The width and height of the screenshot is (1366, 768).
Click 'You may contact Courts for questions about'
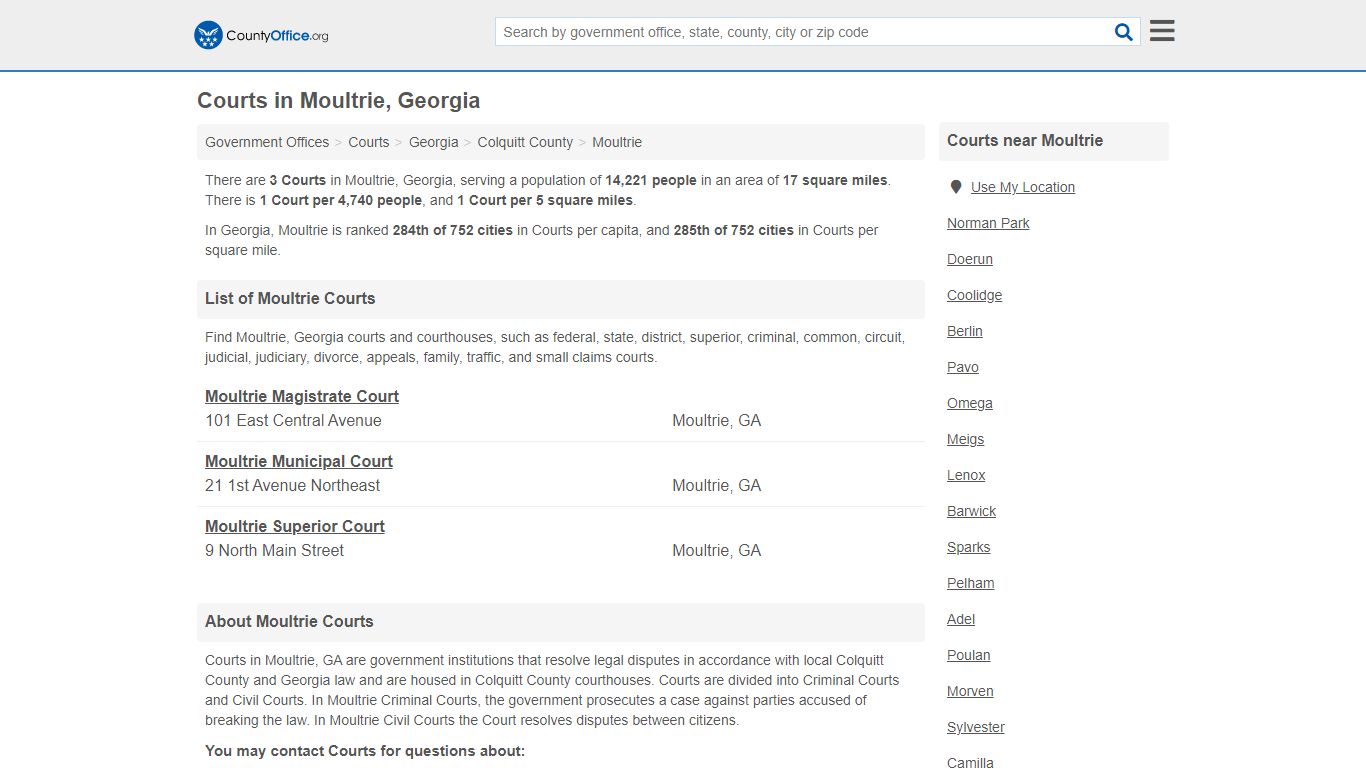pos(365,751)
